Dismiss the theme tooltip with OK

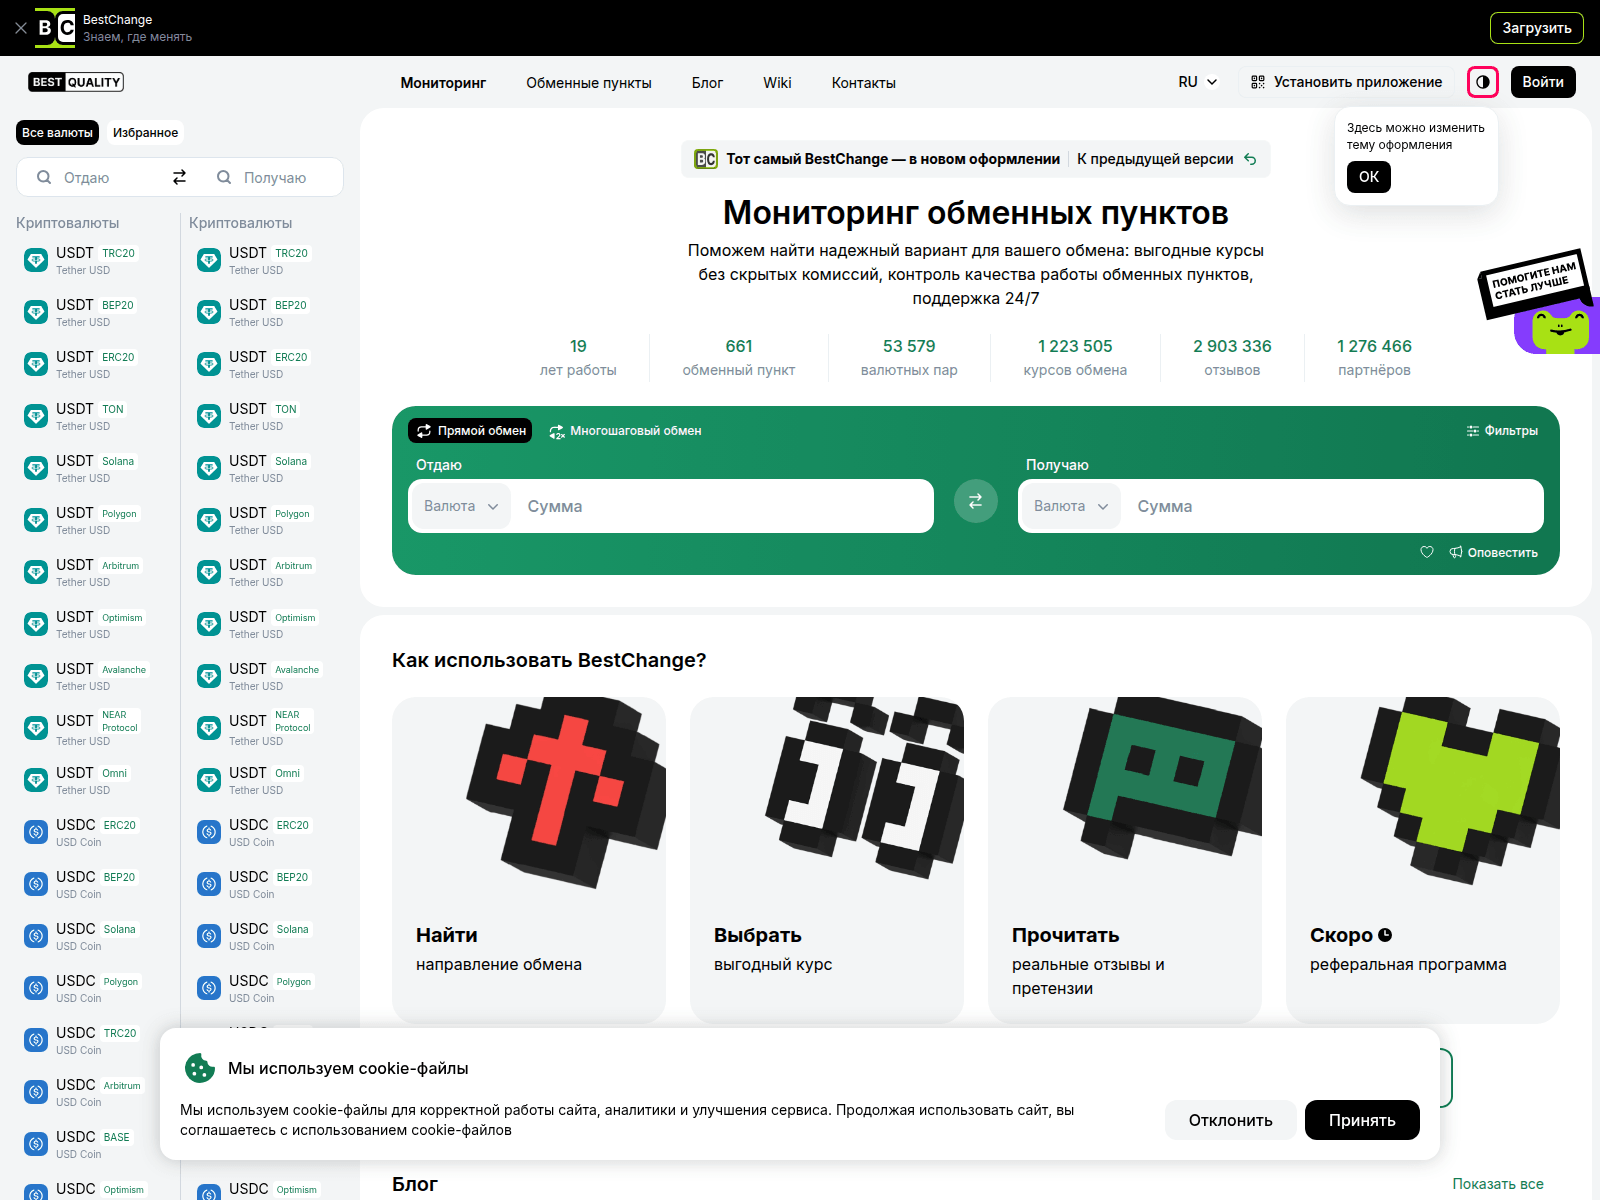1368,177
